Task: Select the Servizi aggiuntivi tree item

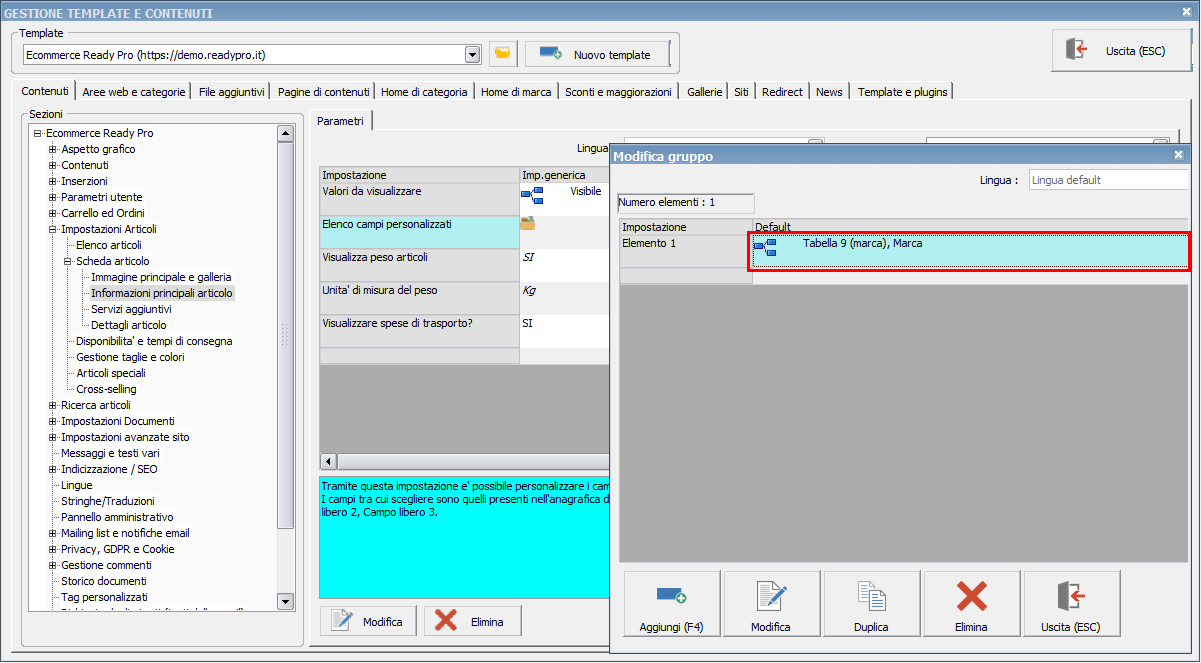Action: click(131, 309)
